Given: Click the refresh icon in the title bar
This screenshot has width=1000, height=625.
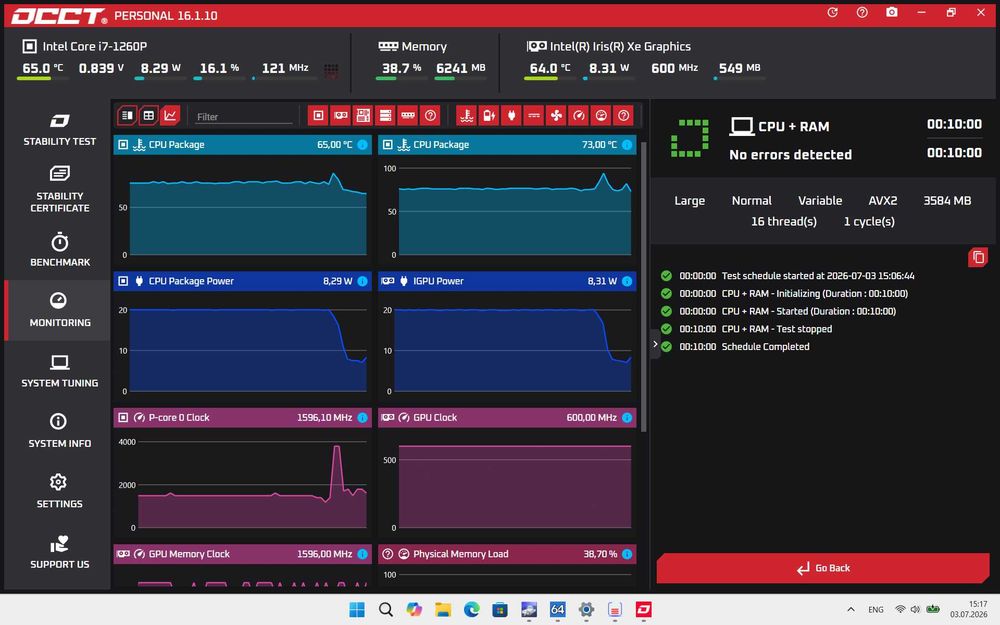Looking at the screenshot, I should [x=832, y=13].
